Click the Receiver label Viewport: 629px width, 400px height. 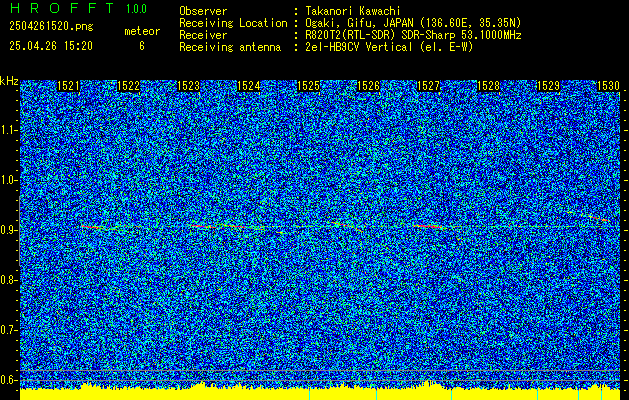click(x=203, y=35)
